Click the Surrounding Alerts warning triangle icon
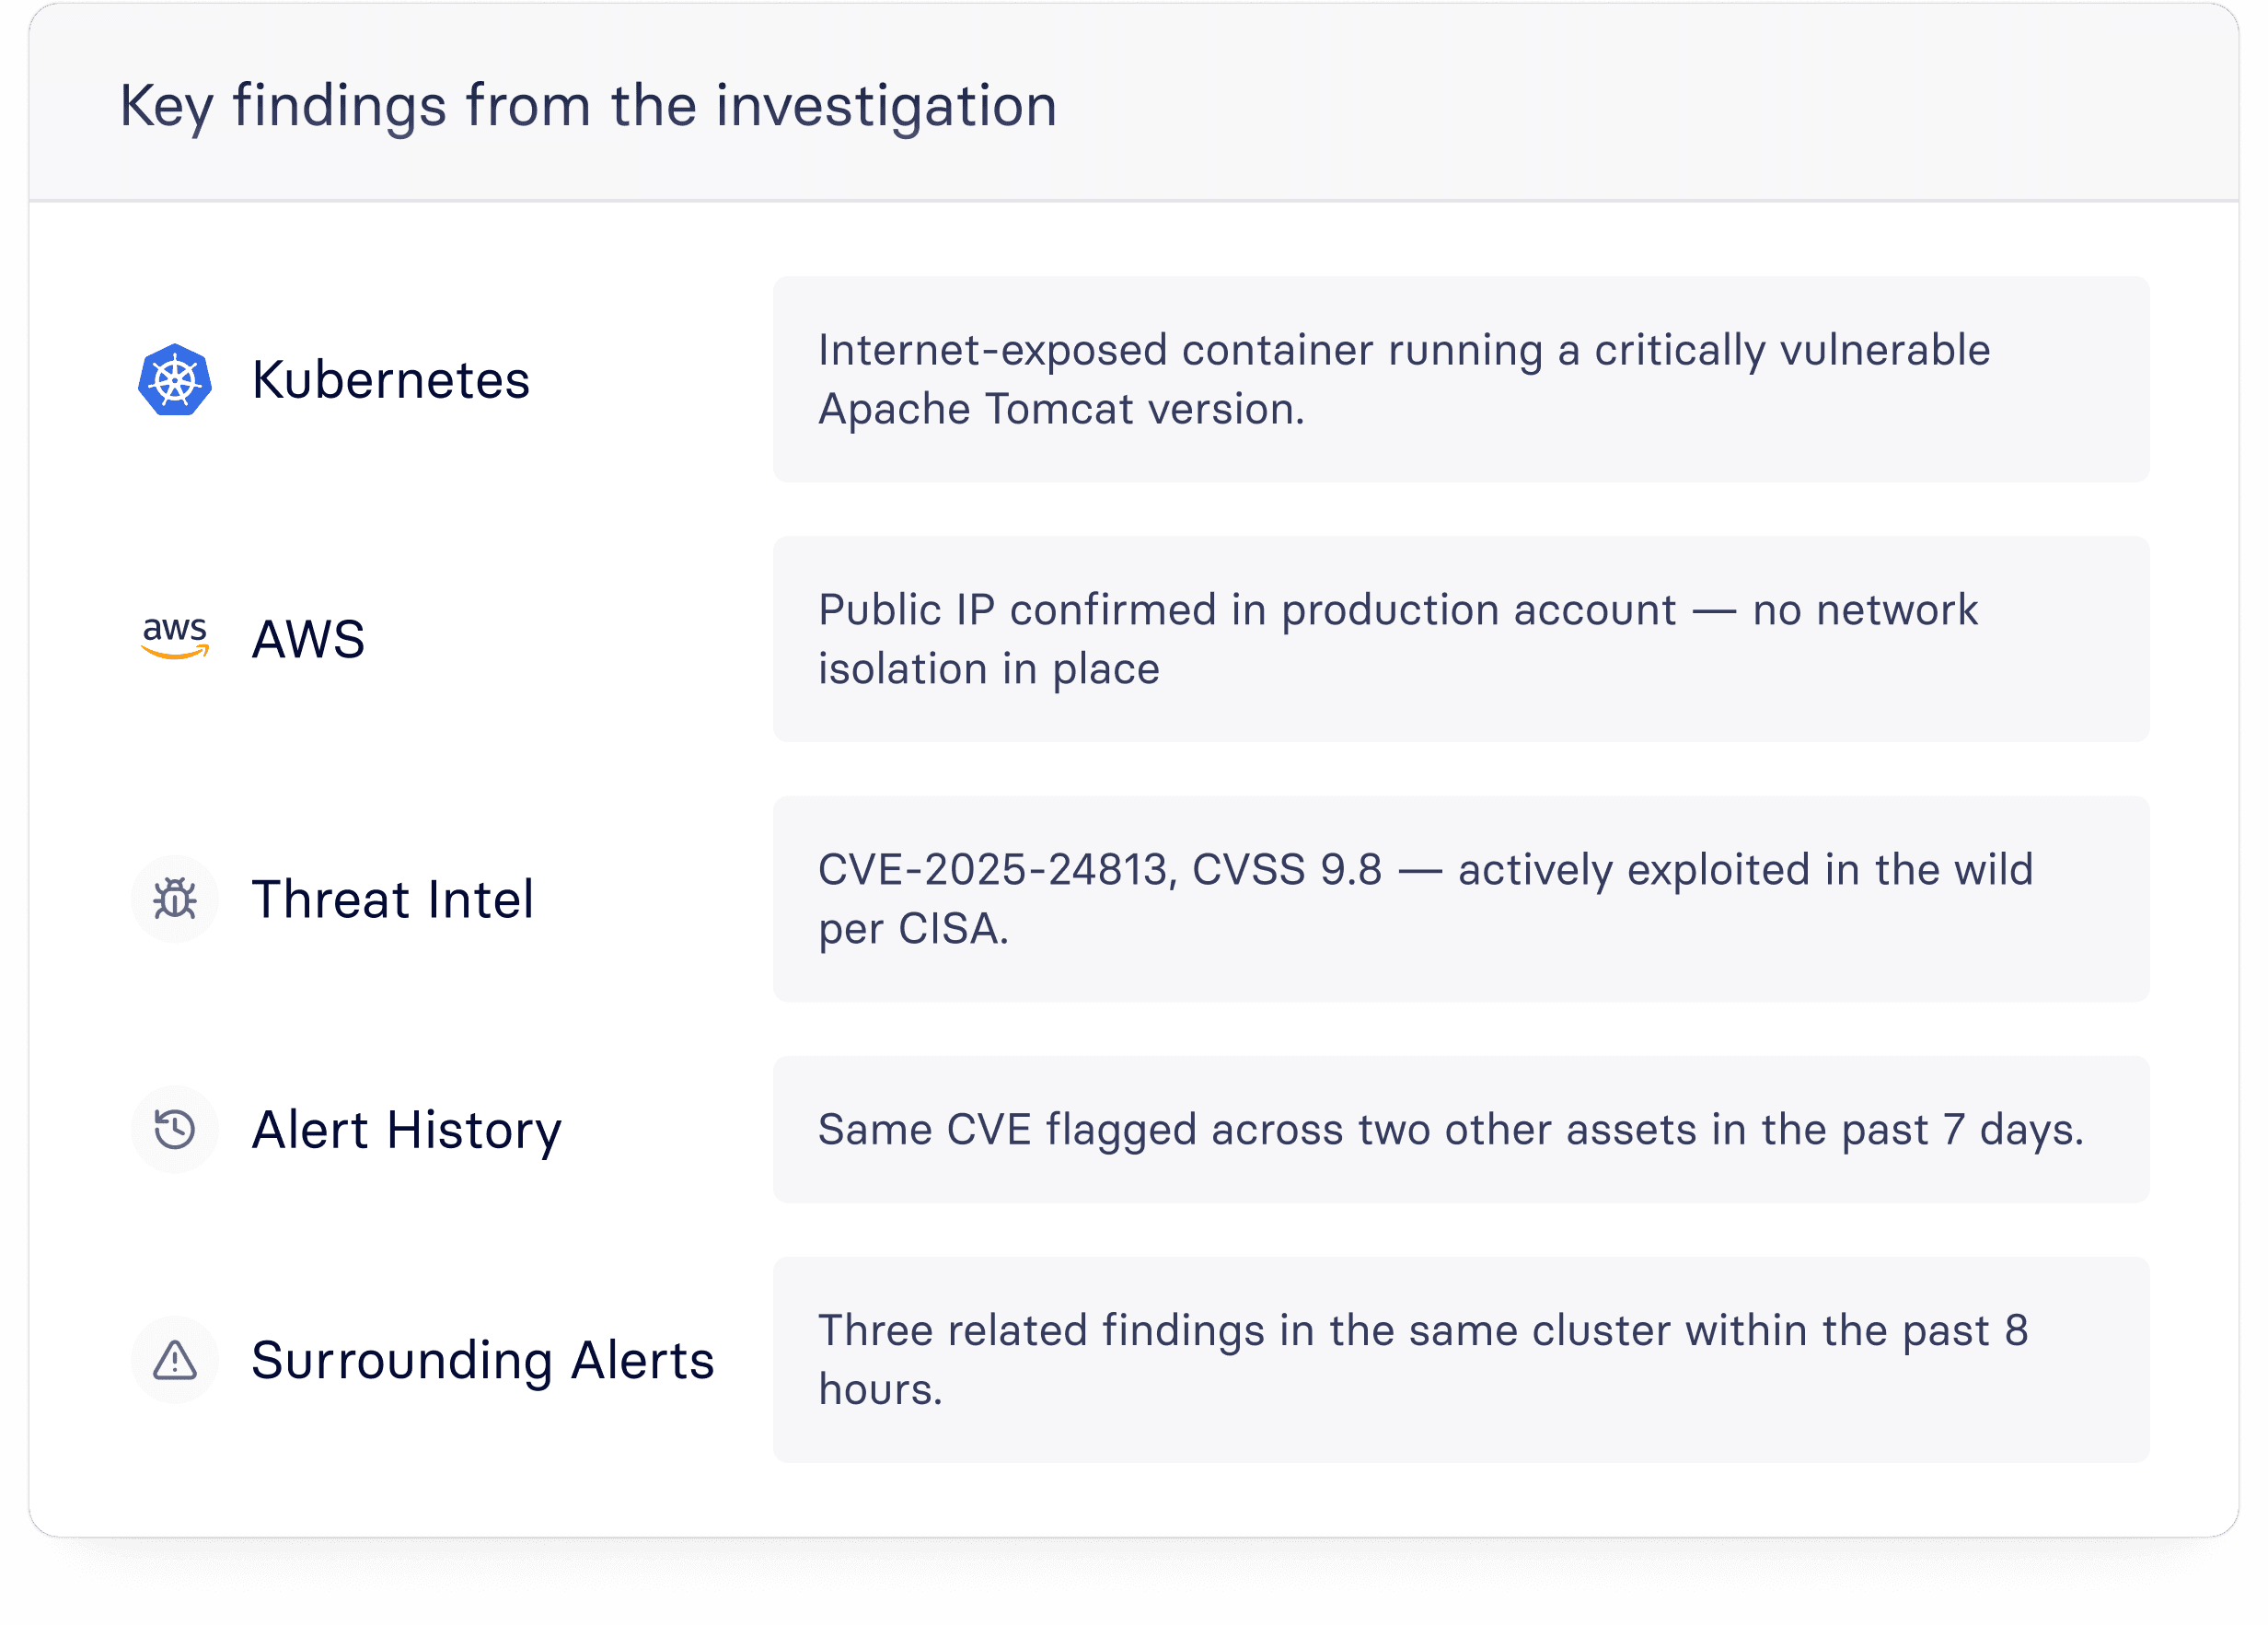The image size is (2268, 1625). pyautogui.click(x=175, y=1360)
